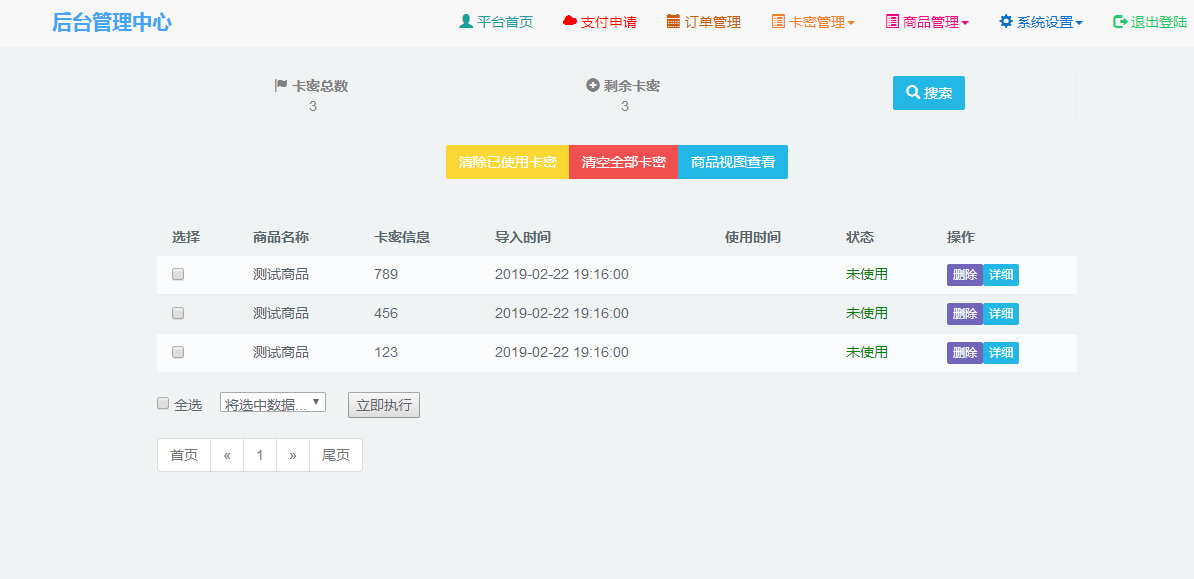Select the 订单管理 order management icon
Image resolution: width=1194 pixels, height=579 pixels.
(672, 21)
